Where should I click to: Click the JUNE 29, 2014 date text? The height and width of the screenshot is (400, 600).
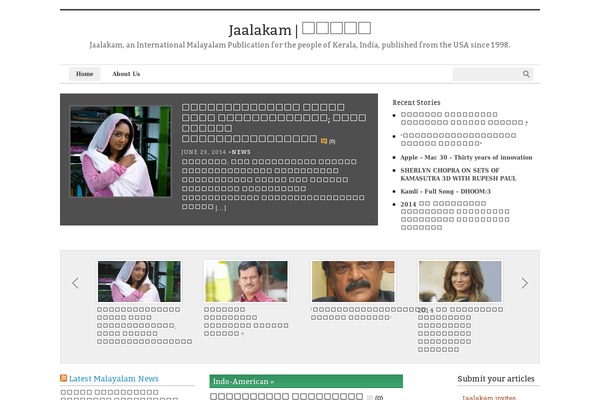[204, 152]
